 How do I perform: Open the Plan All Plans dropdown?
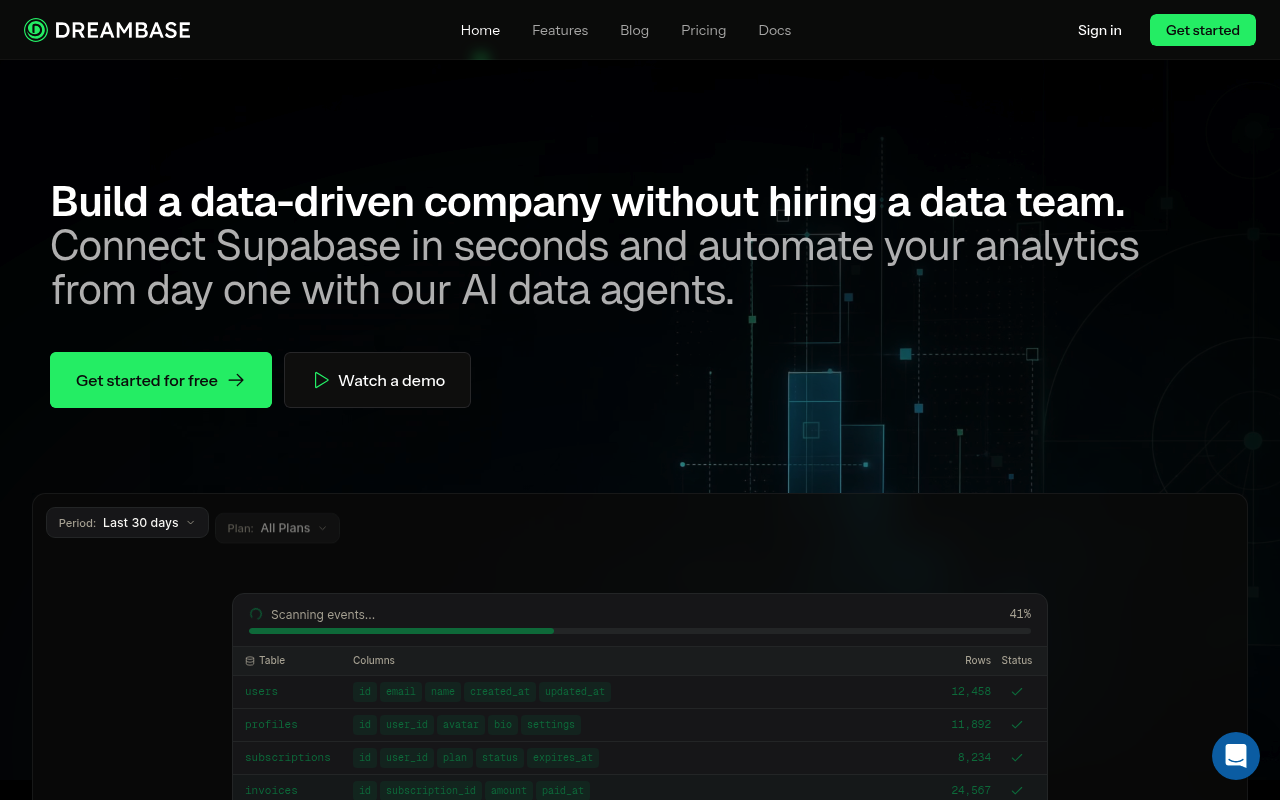pyautogui.click(x=277, y=528)
